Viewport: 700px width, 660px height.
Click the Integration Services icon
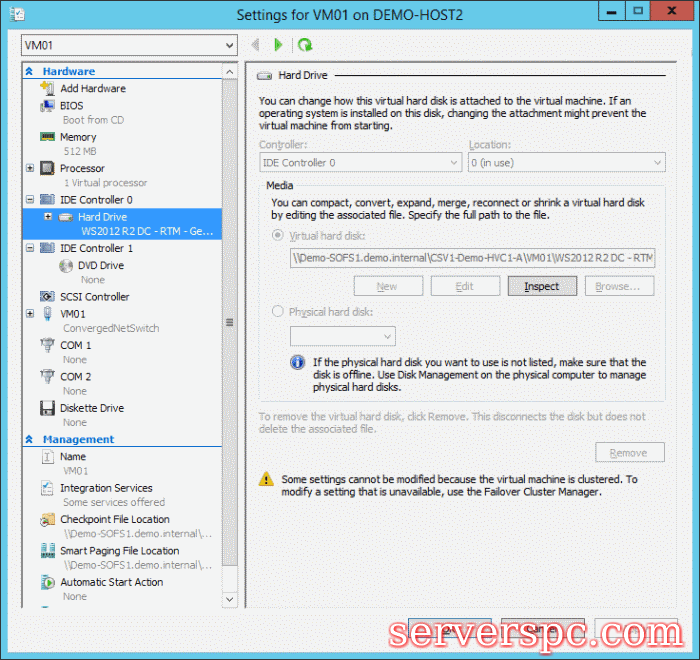(47, 488)
